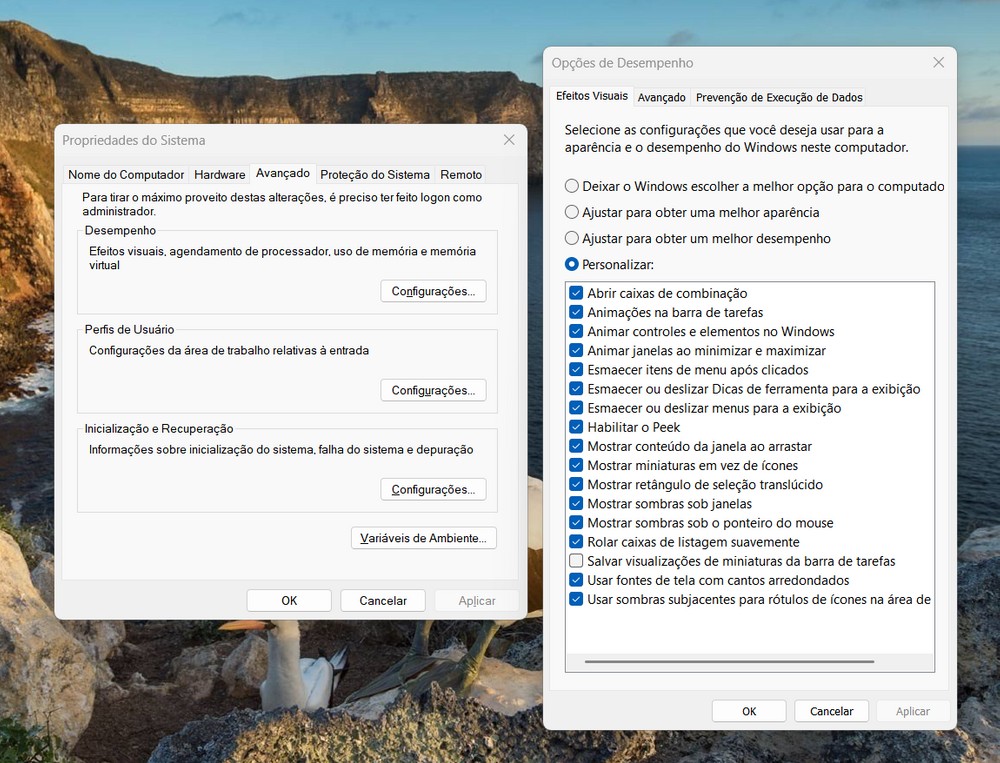The width and height of the screenshot is (1000, 763).
Task: Close the Propriedades do Sistema window
Action: 509,140
